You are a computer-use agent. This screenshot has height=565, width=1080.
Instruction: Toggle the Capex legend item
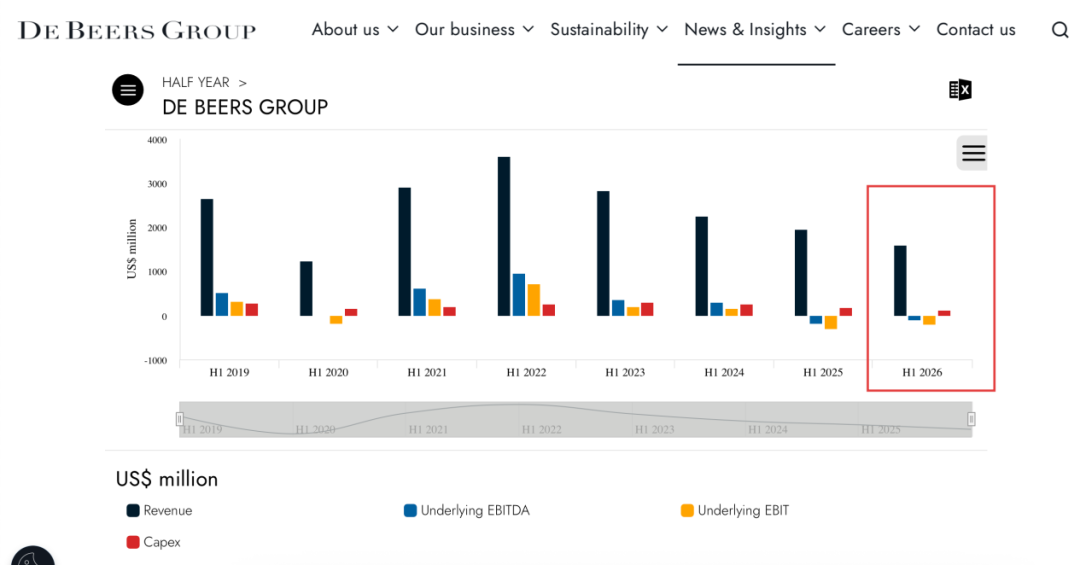[154, 542]
